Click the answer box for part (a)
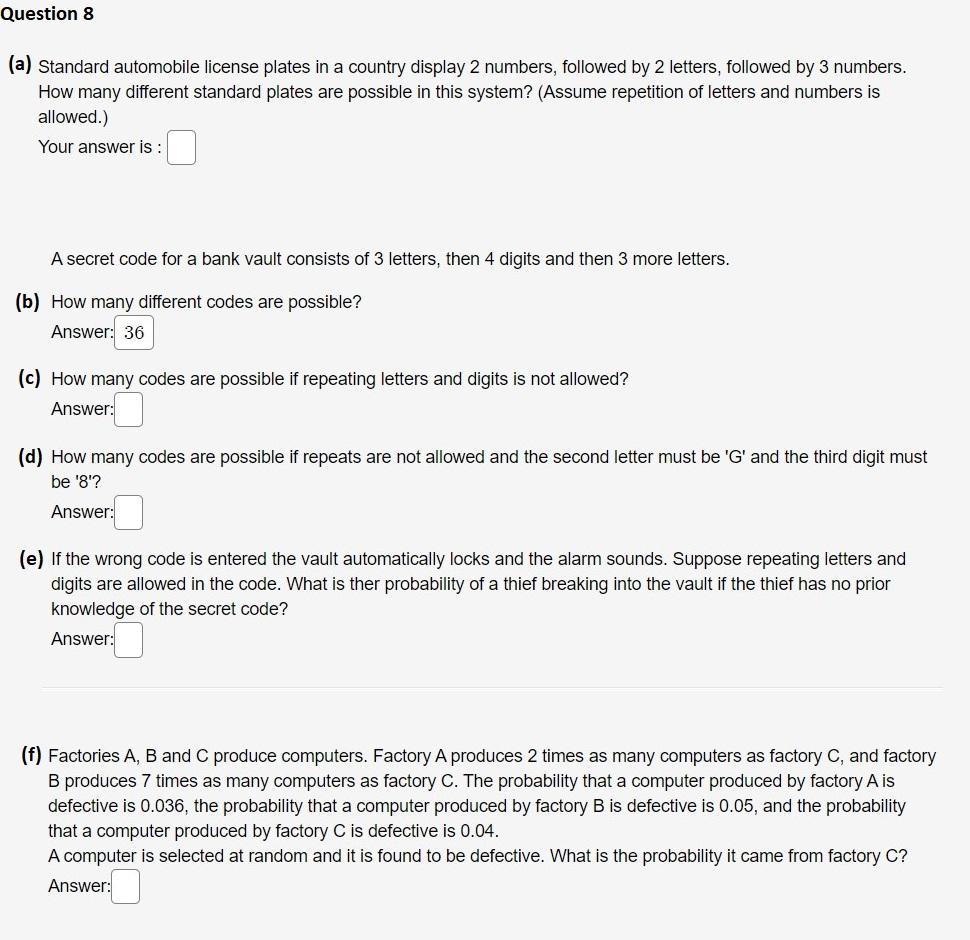 pyautogui.click(x=181, y=147)
